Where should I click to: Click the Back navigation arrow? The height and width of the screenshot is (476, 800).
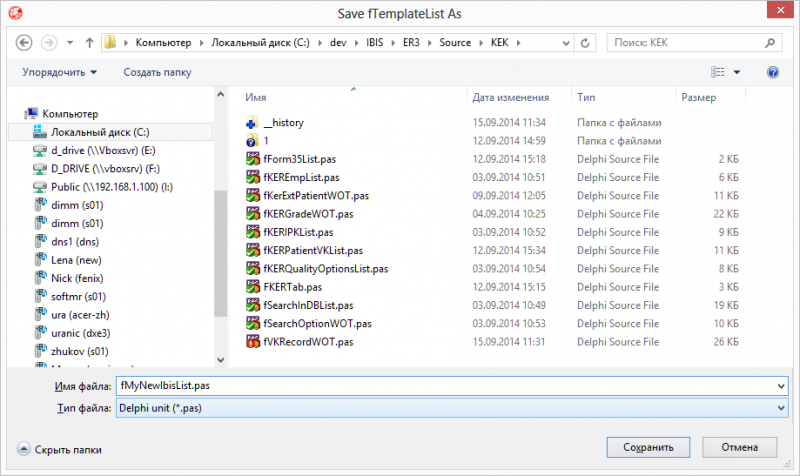[24, 43]
